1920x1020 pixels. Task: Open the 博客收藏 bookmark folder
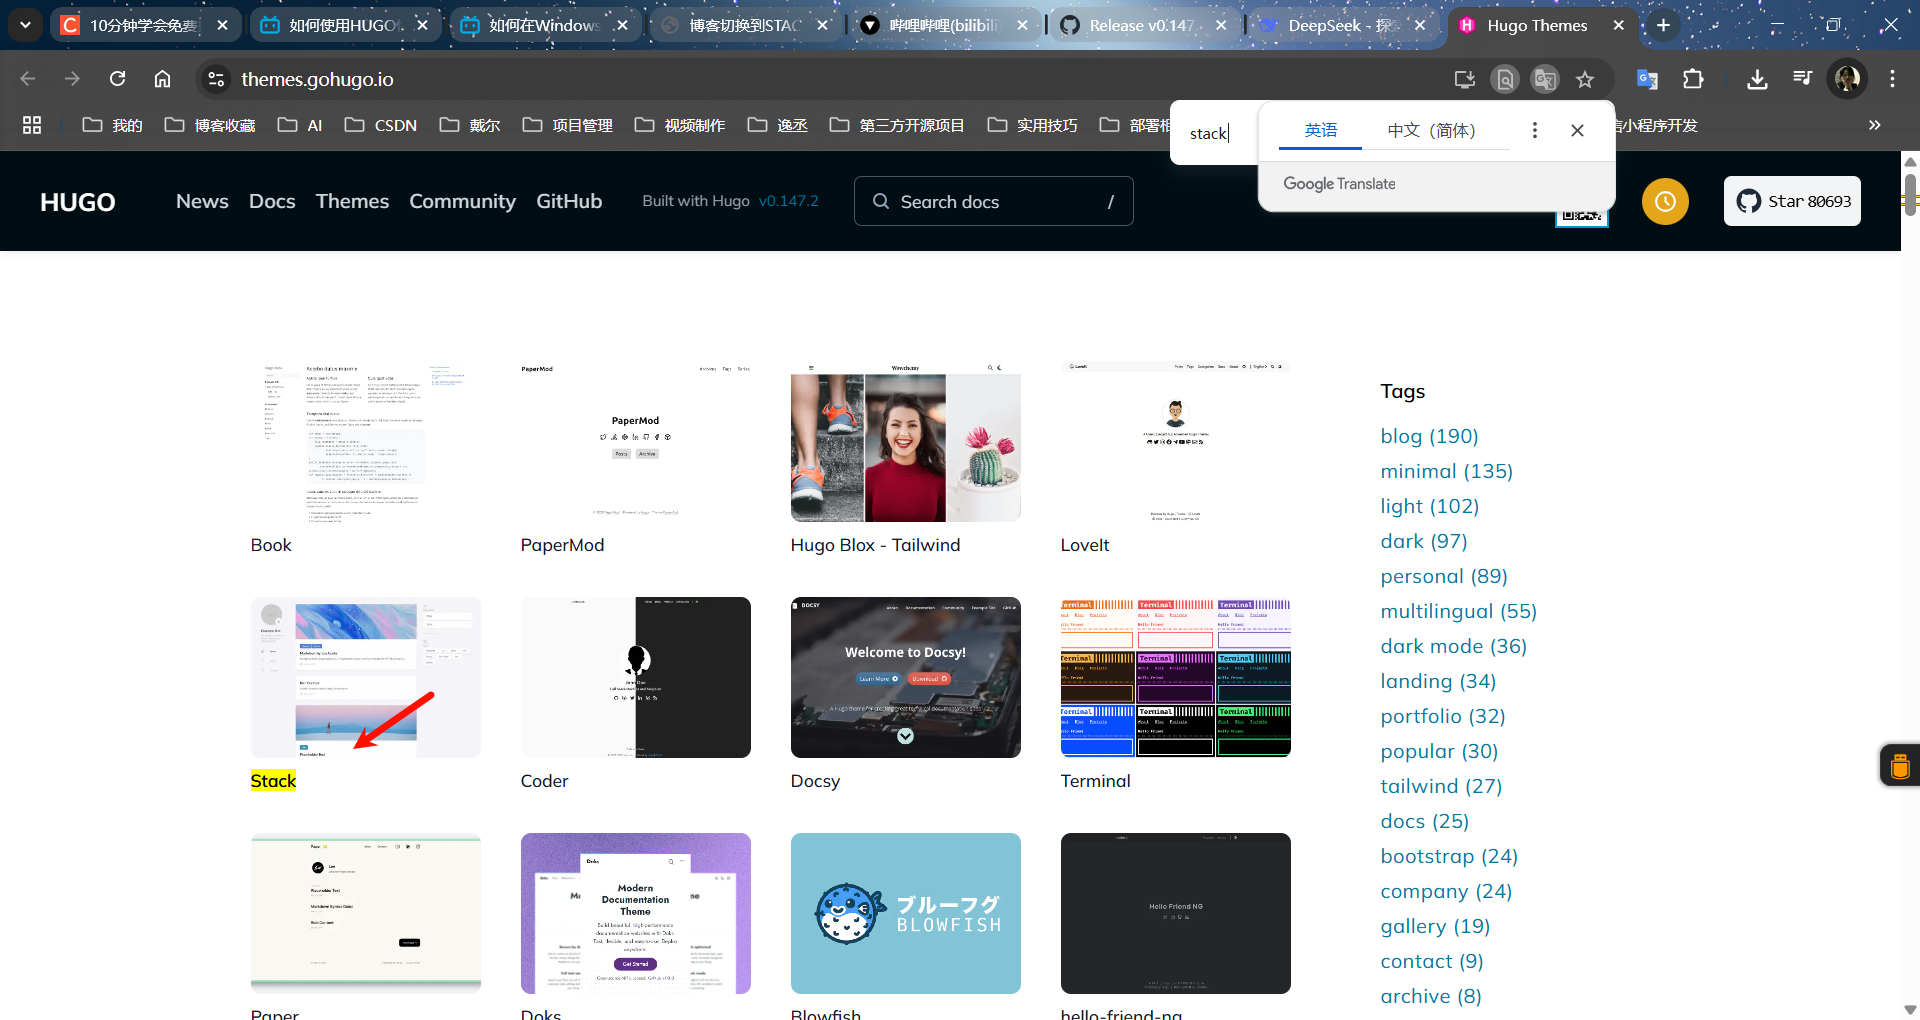(x=210, y=125)
